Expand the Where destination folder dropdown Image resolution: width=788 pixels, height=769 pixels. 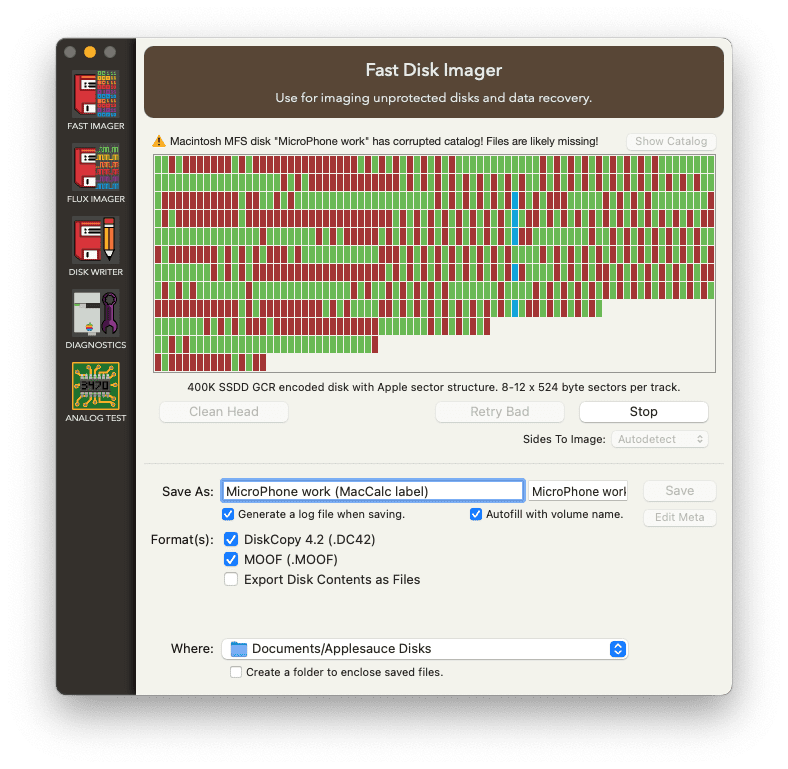point(617,649)
